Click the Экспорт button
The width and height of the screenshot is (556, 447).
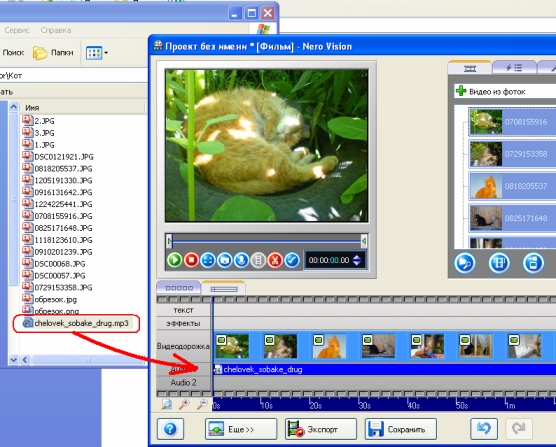click(x=321, y=429)
